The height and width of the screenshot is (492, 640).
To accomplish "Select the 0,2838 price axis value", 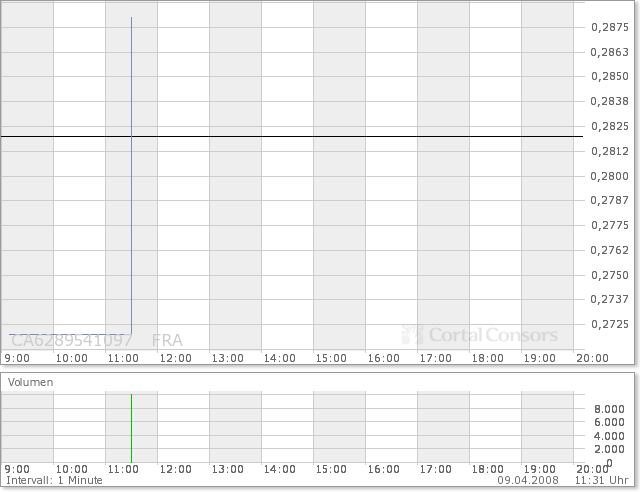I will [x=610, y=101].
